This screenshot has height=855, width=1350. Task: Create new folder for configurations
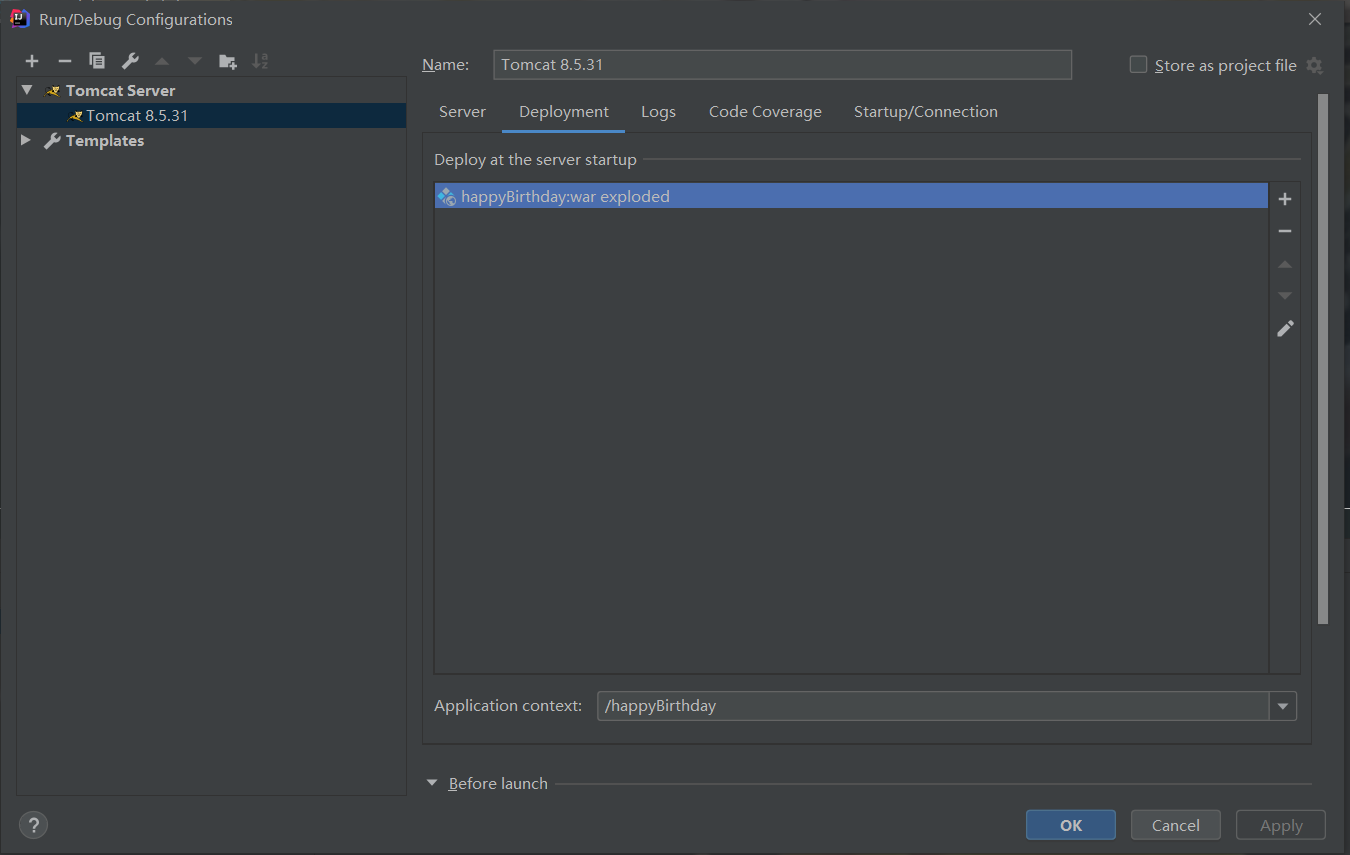pos(228,61)
